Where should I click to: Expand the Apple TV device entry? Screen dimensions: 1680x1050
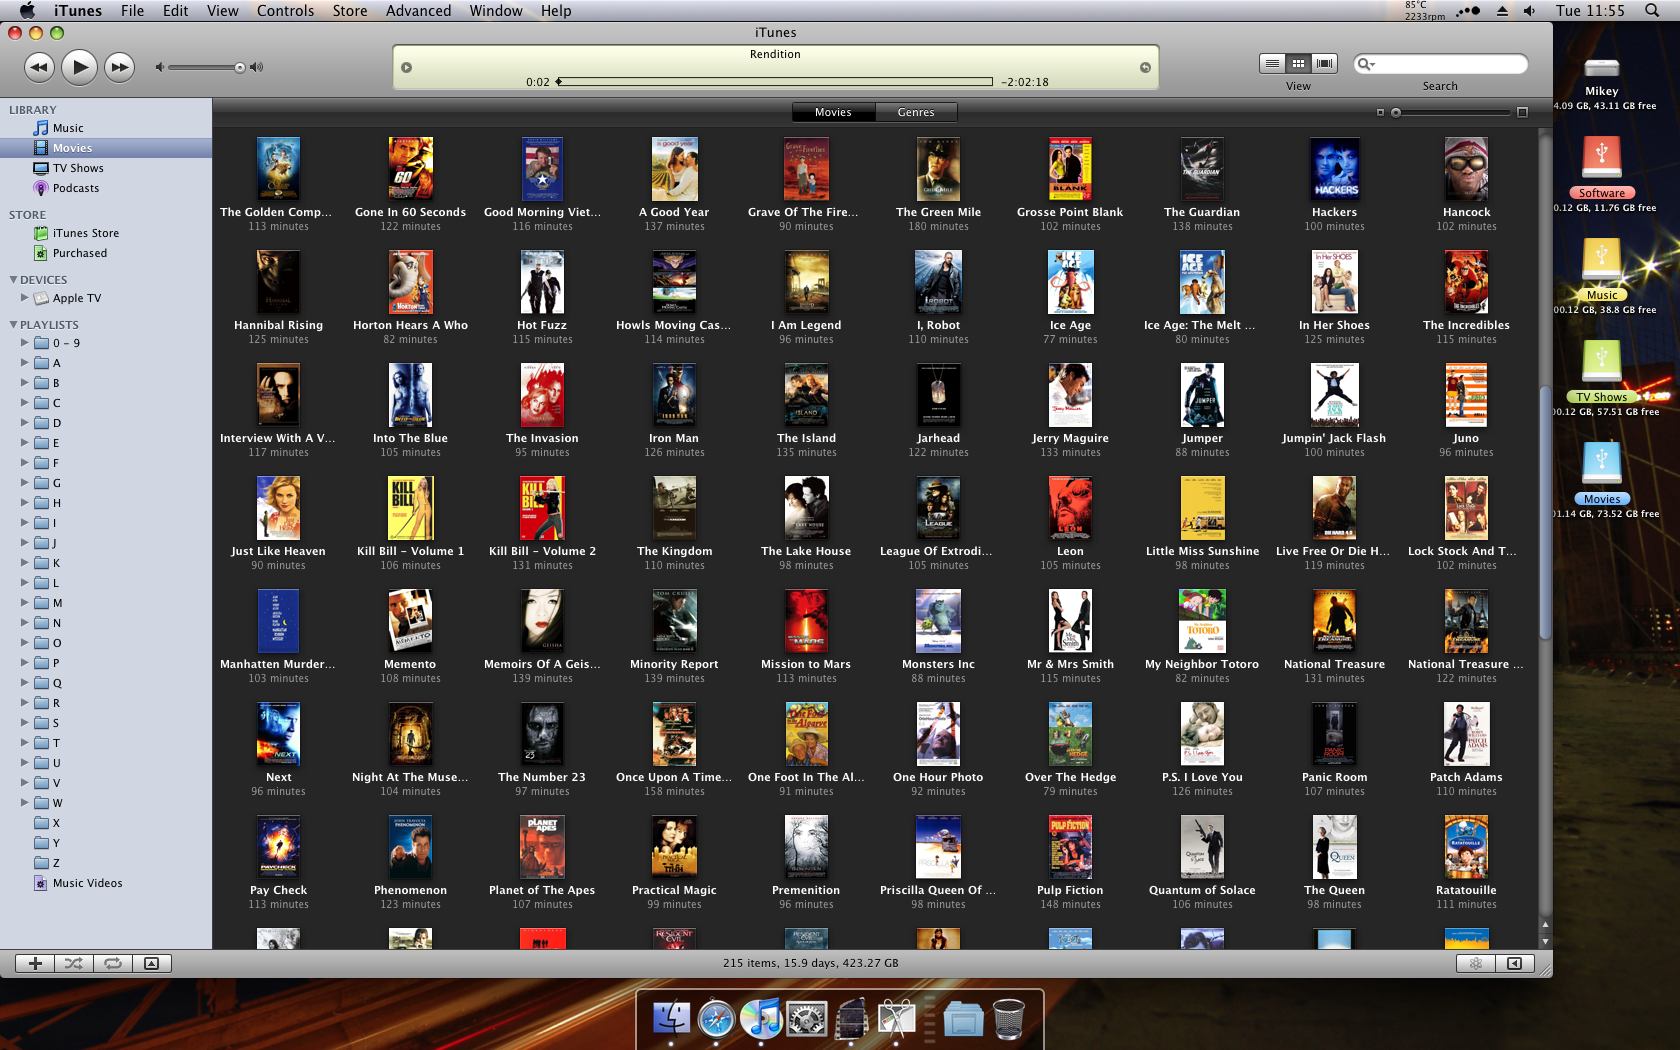pyautogui.click(x=25, y=297)
